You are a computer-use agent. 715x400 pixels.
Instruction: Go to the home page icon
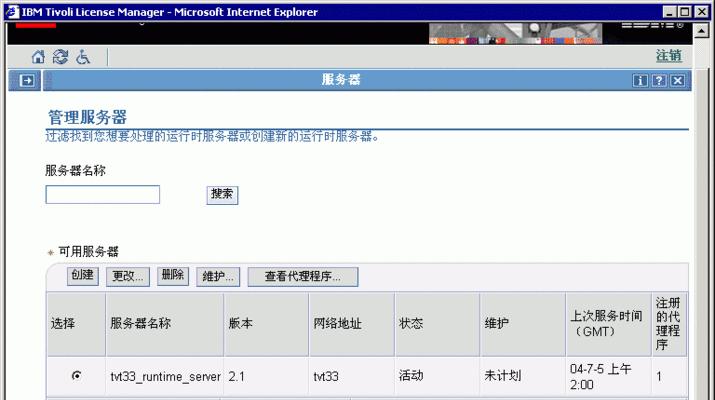tap(38, 57)
